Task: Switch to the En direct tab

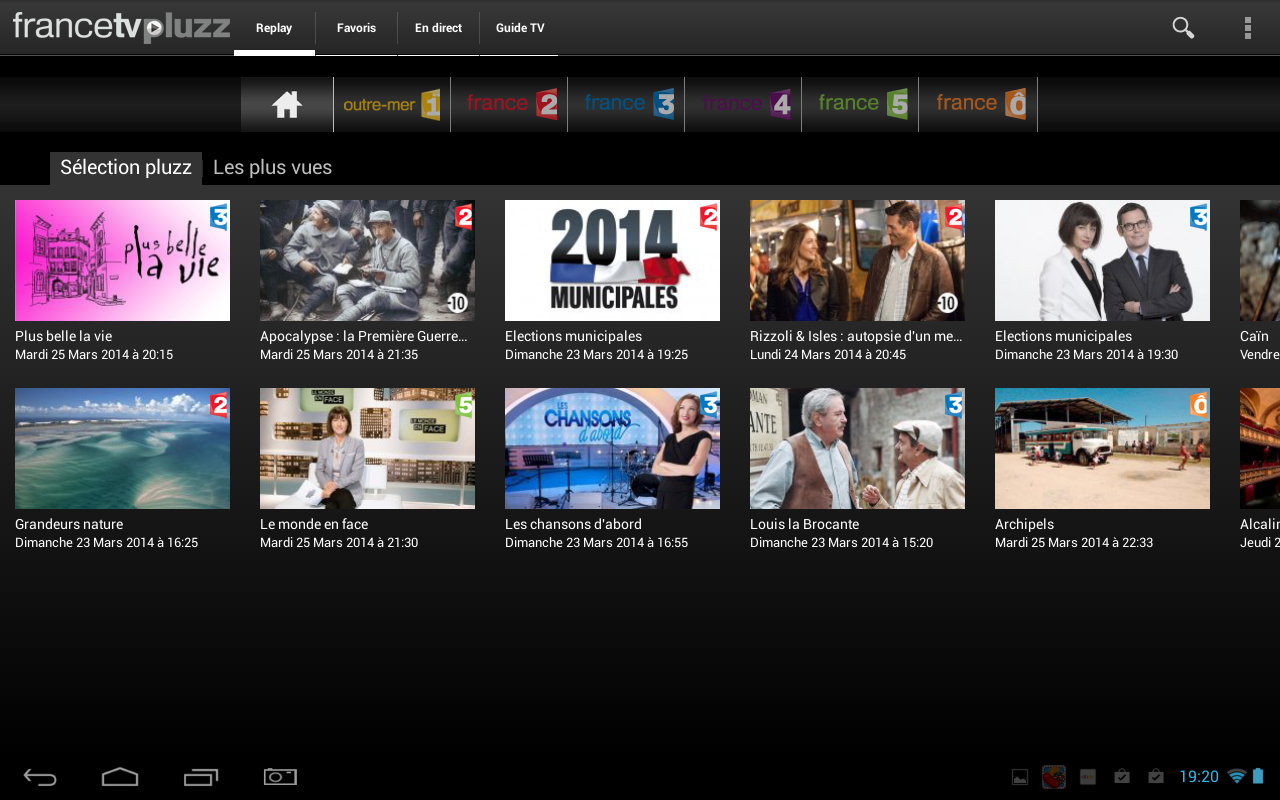Action: point(438,28)
